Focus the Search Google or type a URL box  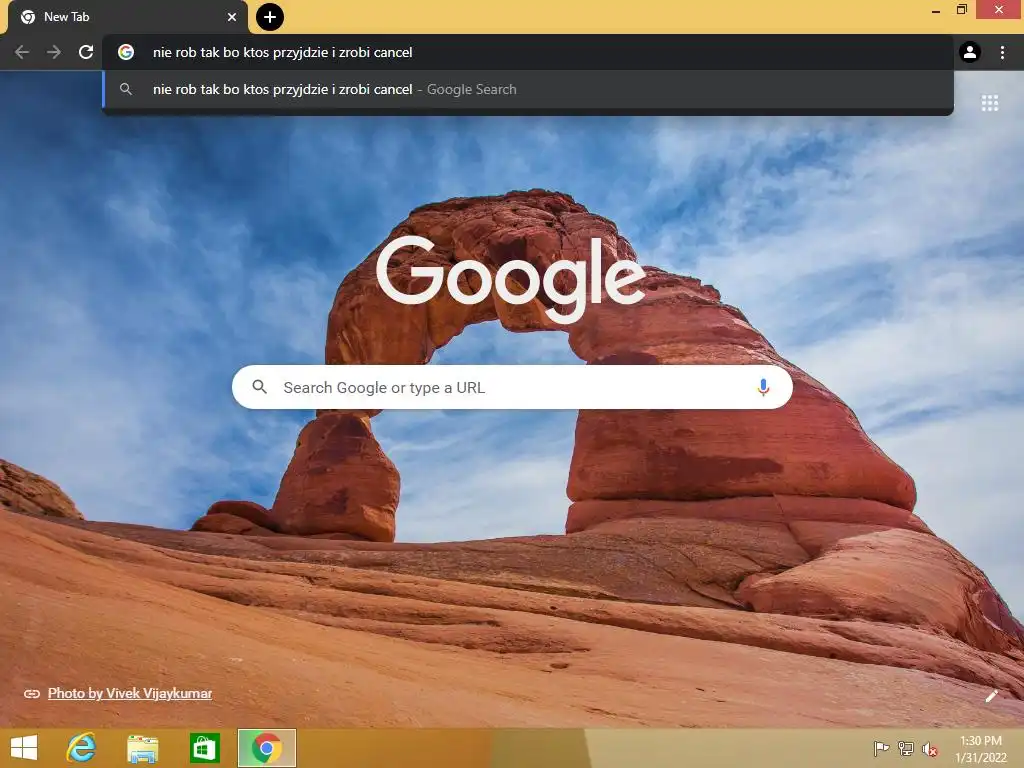(512, 387)
